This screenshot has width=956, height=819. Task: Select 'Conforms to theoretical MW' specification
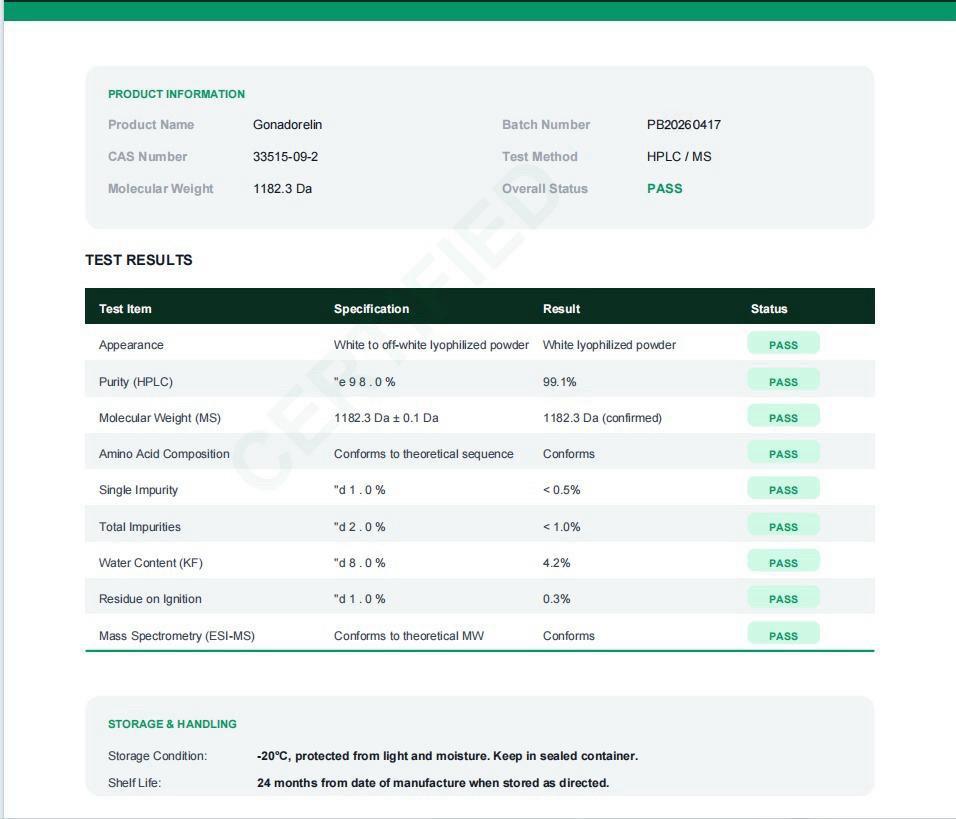tap(408, 635)
